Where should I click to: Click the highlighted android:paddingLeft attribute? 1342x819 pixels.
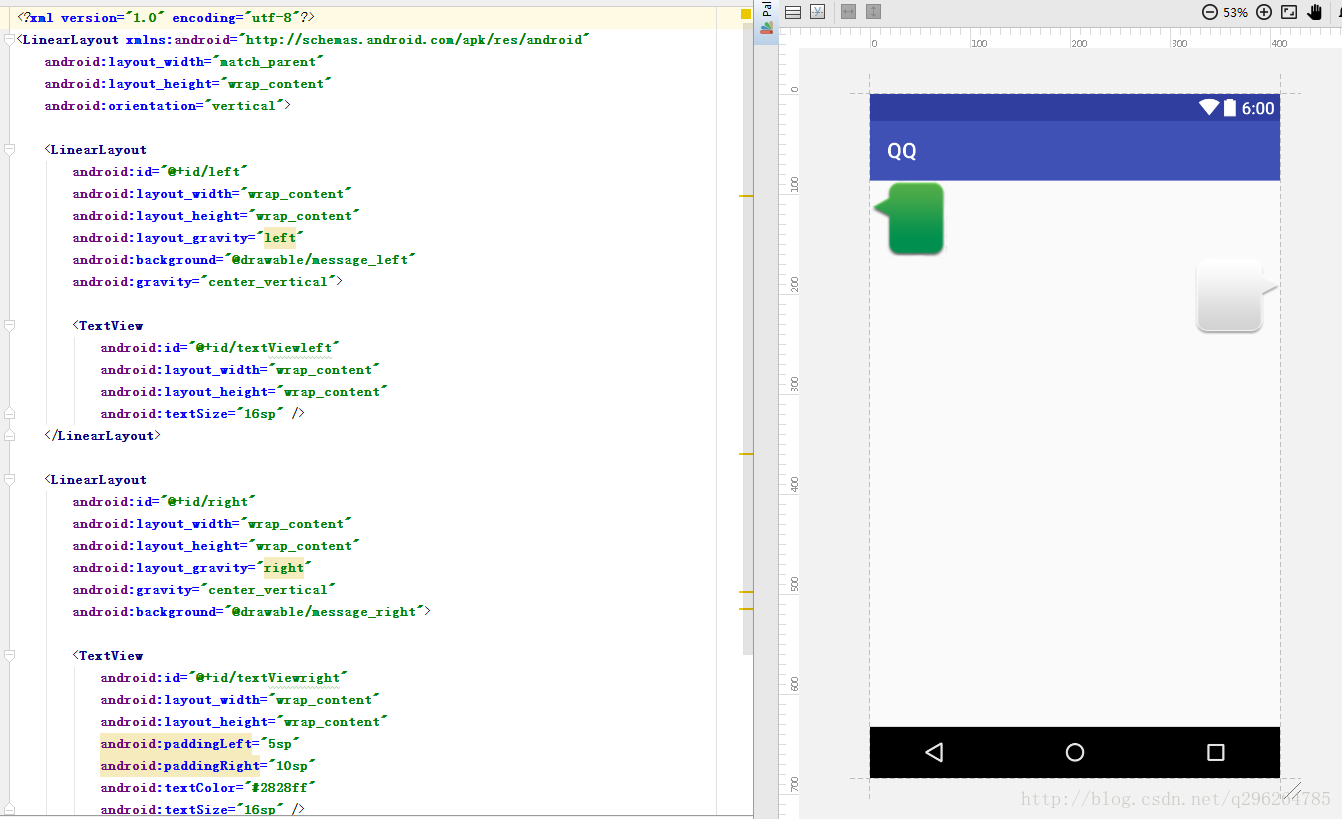coord(176,744)
